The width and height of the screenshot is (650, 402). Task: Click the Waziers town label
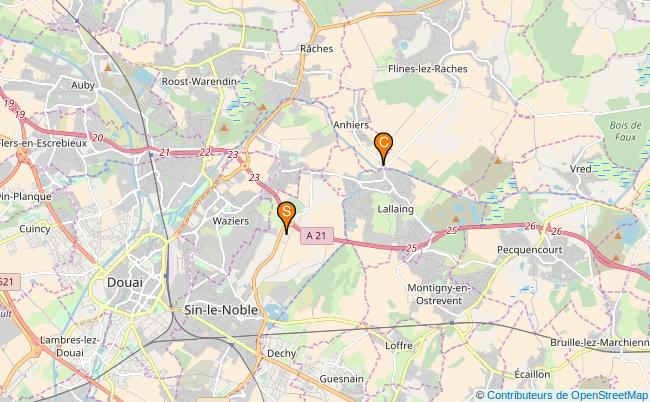231,221
